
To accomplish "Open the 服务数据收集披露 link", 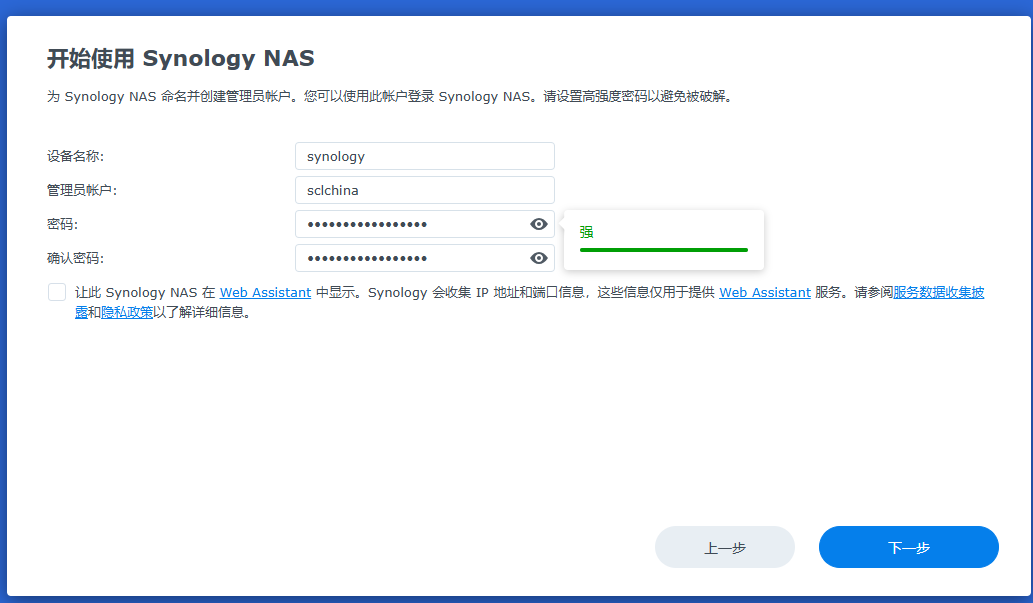I will tap(938, 293).
